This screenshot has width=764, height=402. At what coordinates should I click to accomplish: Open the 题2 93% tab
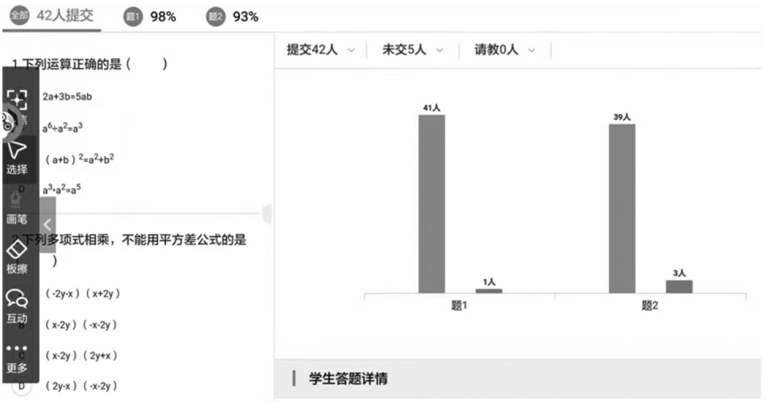[232, 17]
